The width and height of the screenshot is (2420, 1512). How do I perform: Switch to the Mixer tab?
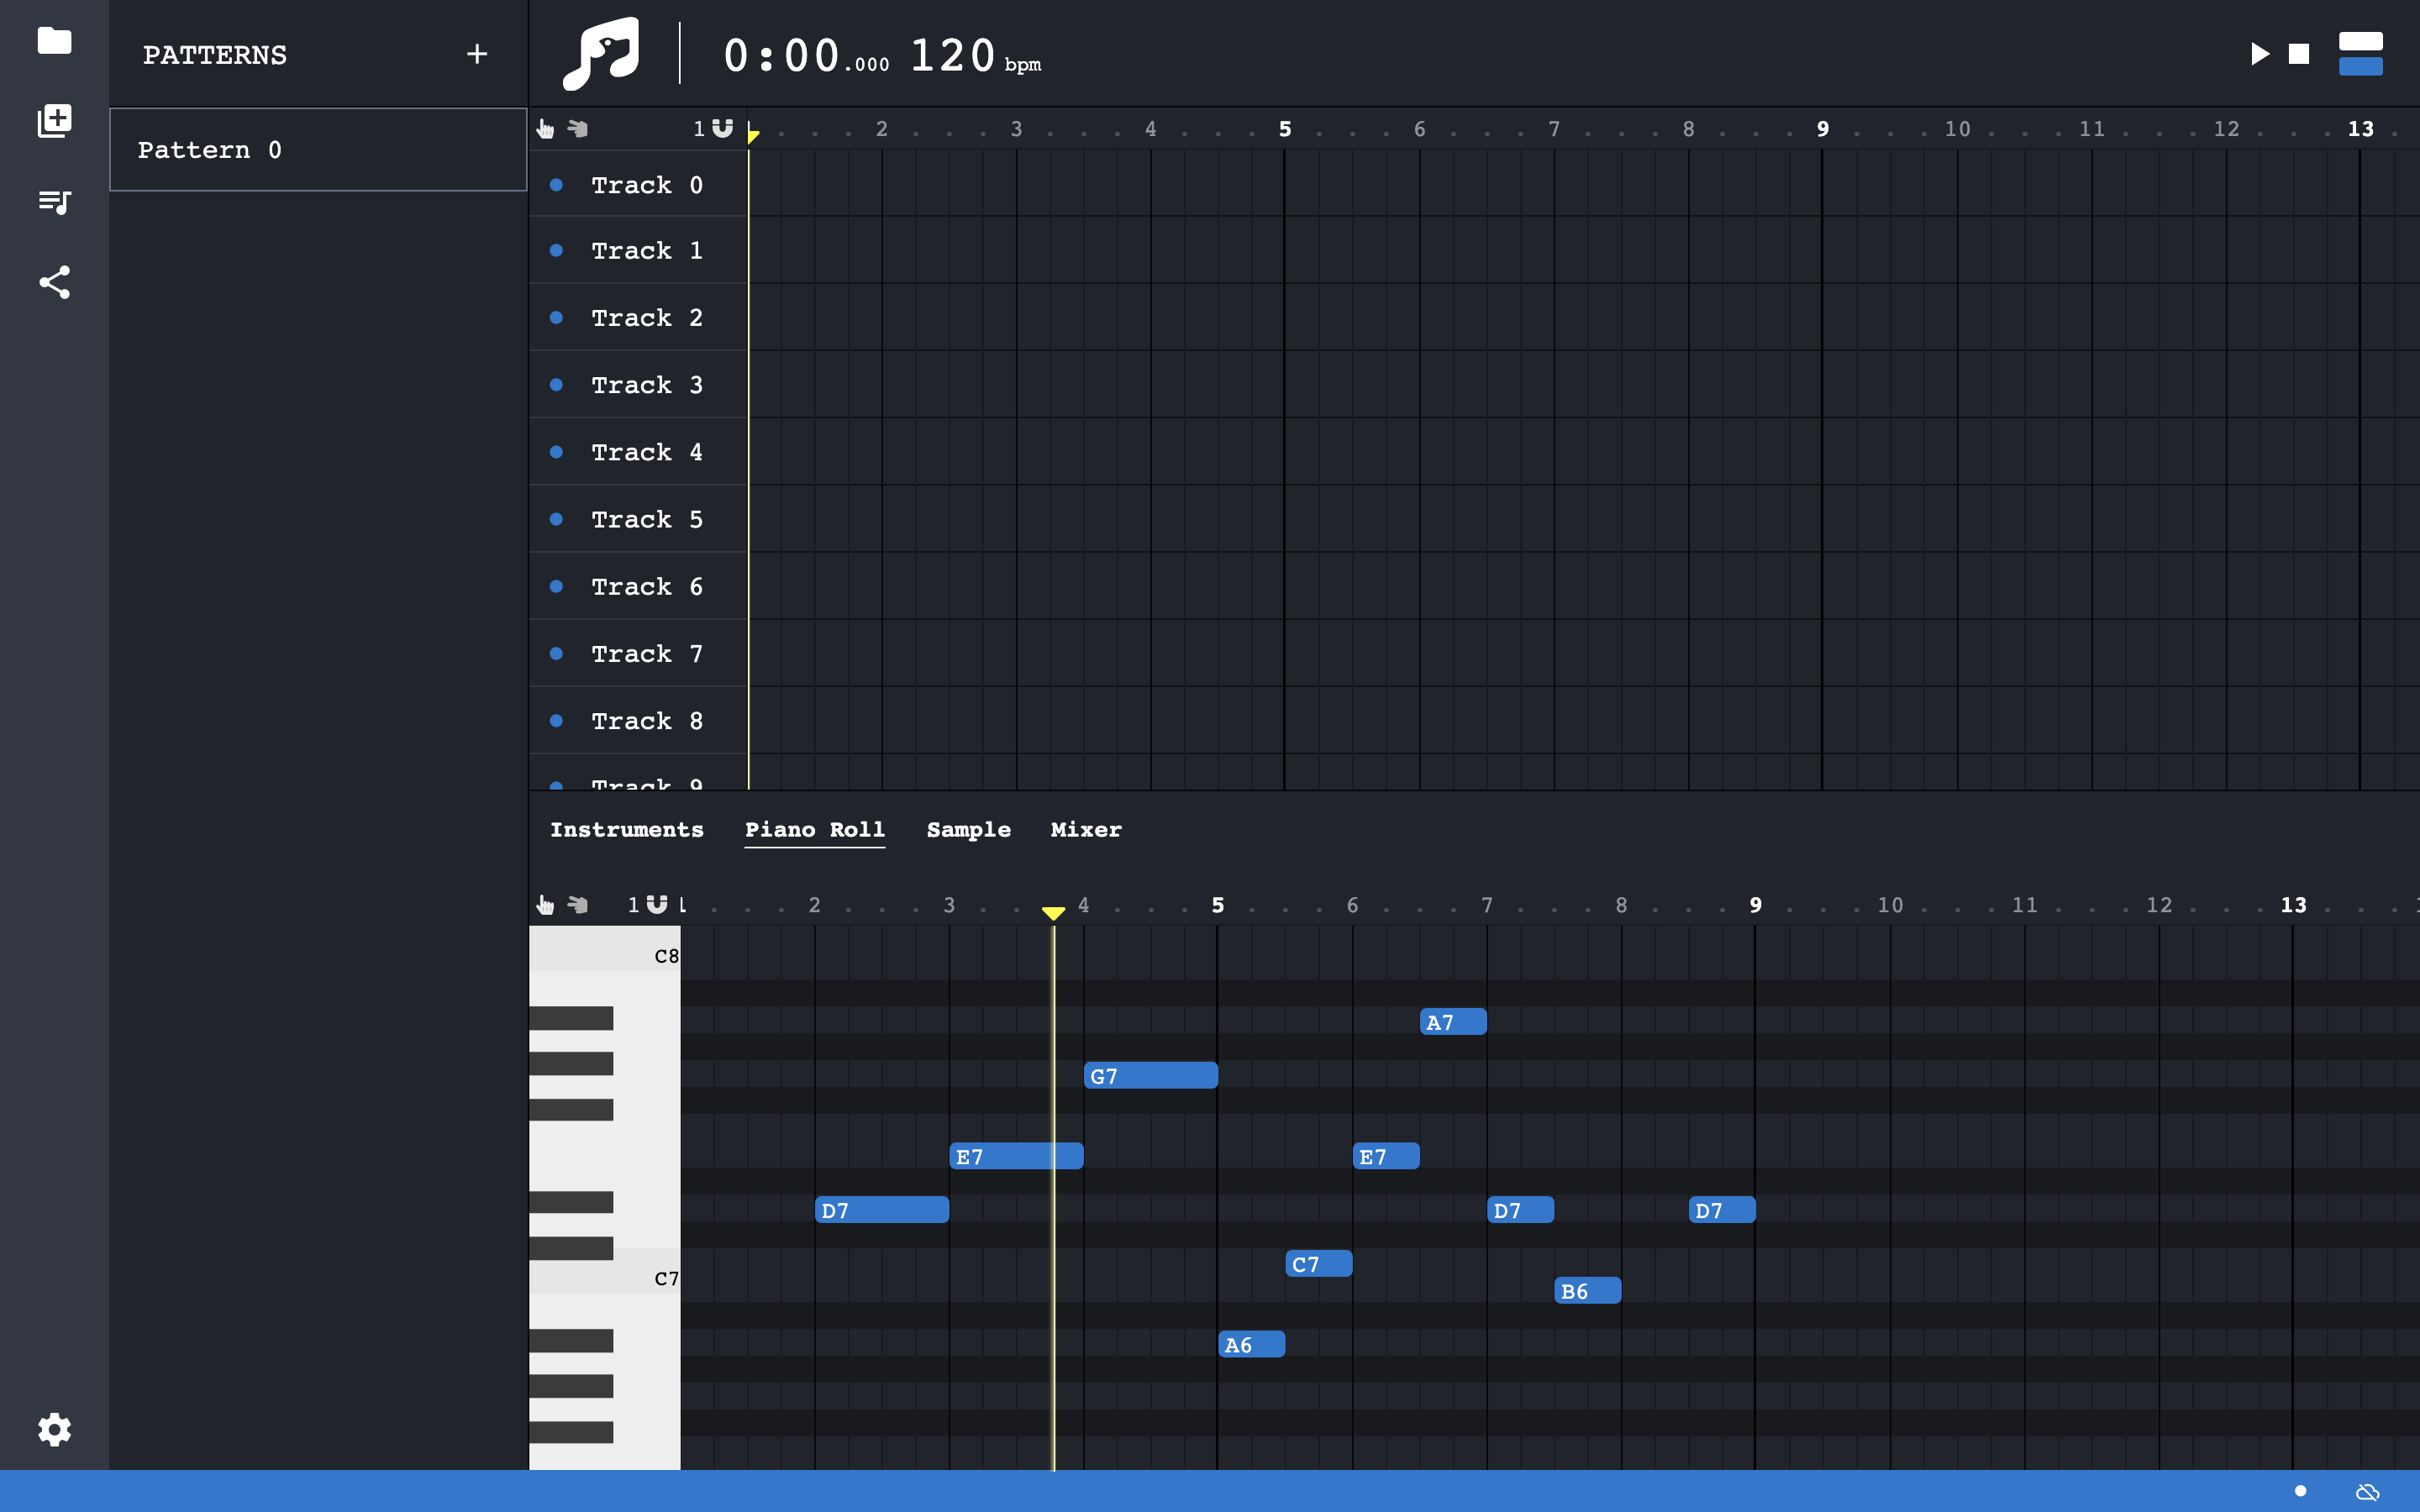click(x=1086, y=830)
